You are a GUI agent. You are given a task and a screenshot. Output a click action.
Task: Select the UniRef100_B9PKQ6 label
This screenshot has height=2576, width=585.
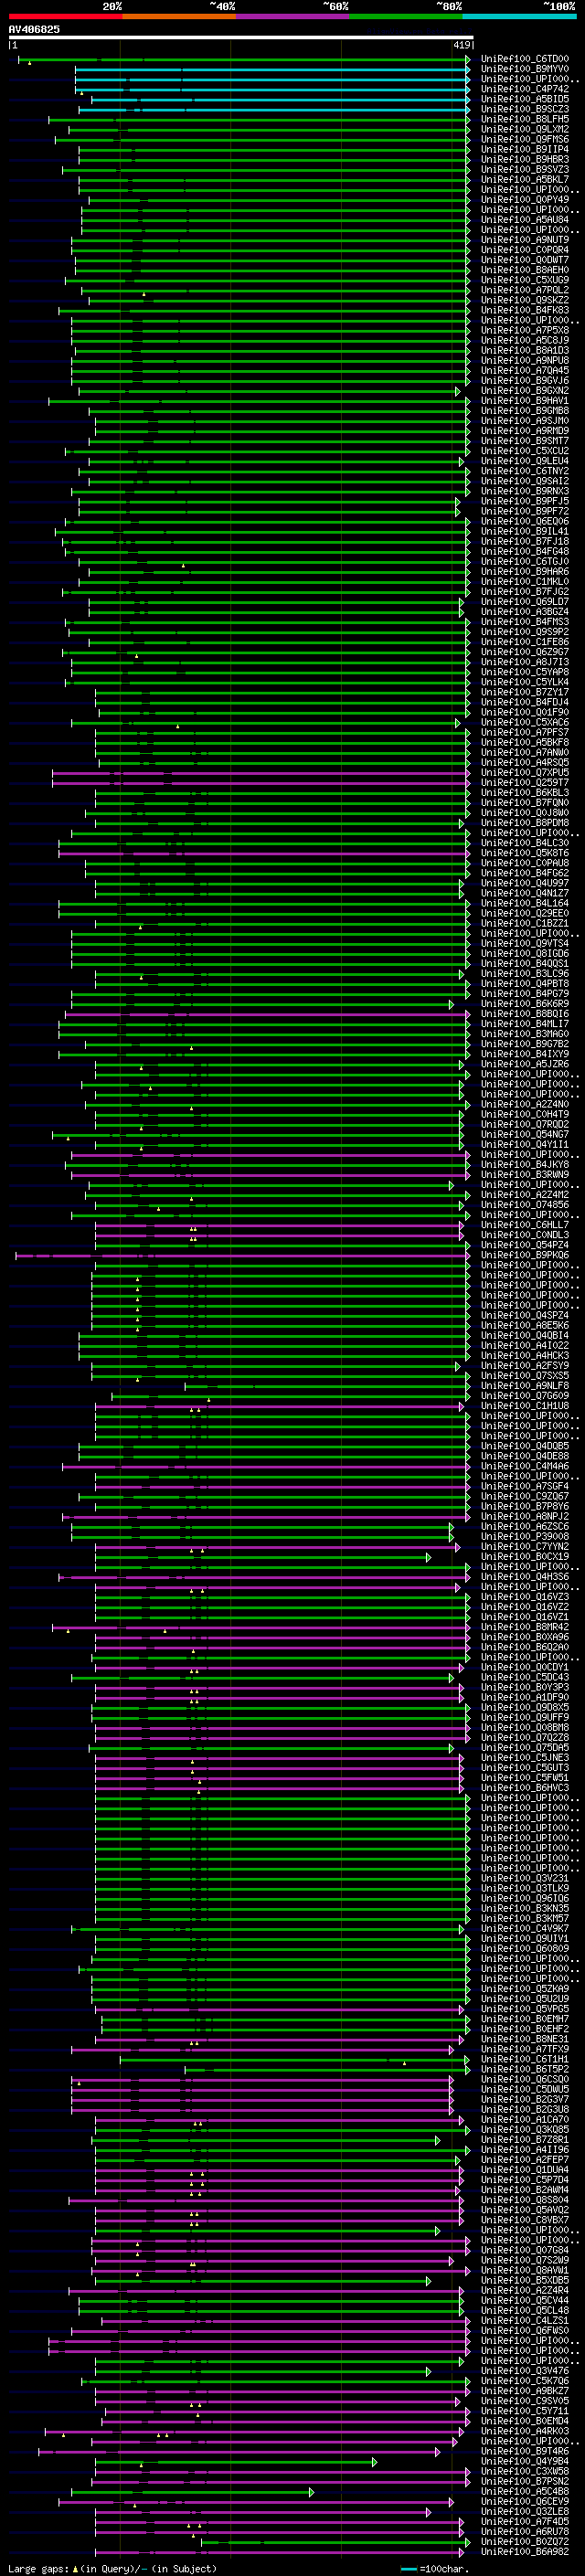click(x=524, y=1255)
